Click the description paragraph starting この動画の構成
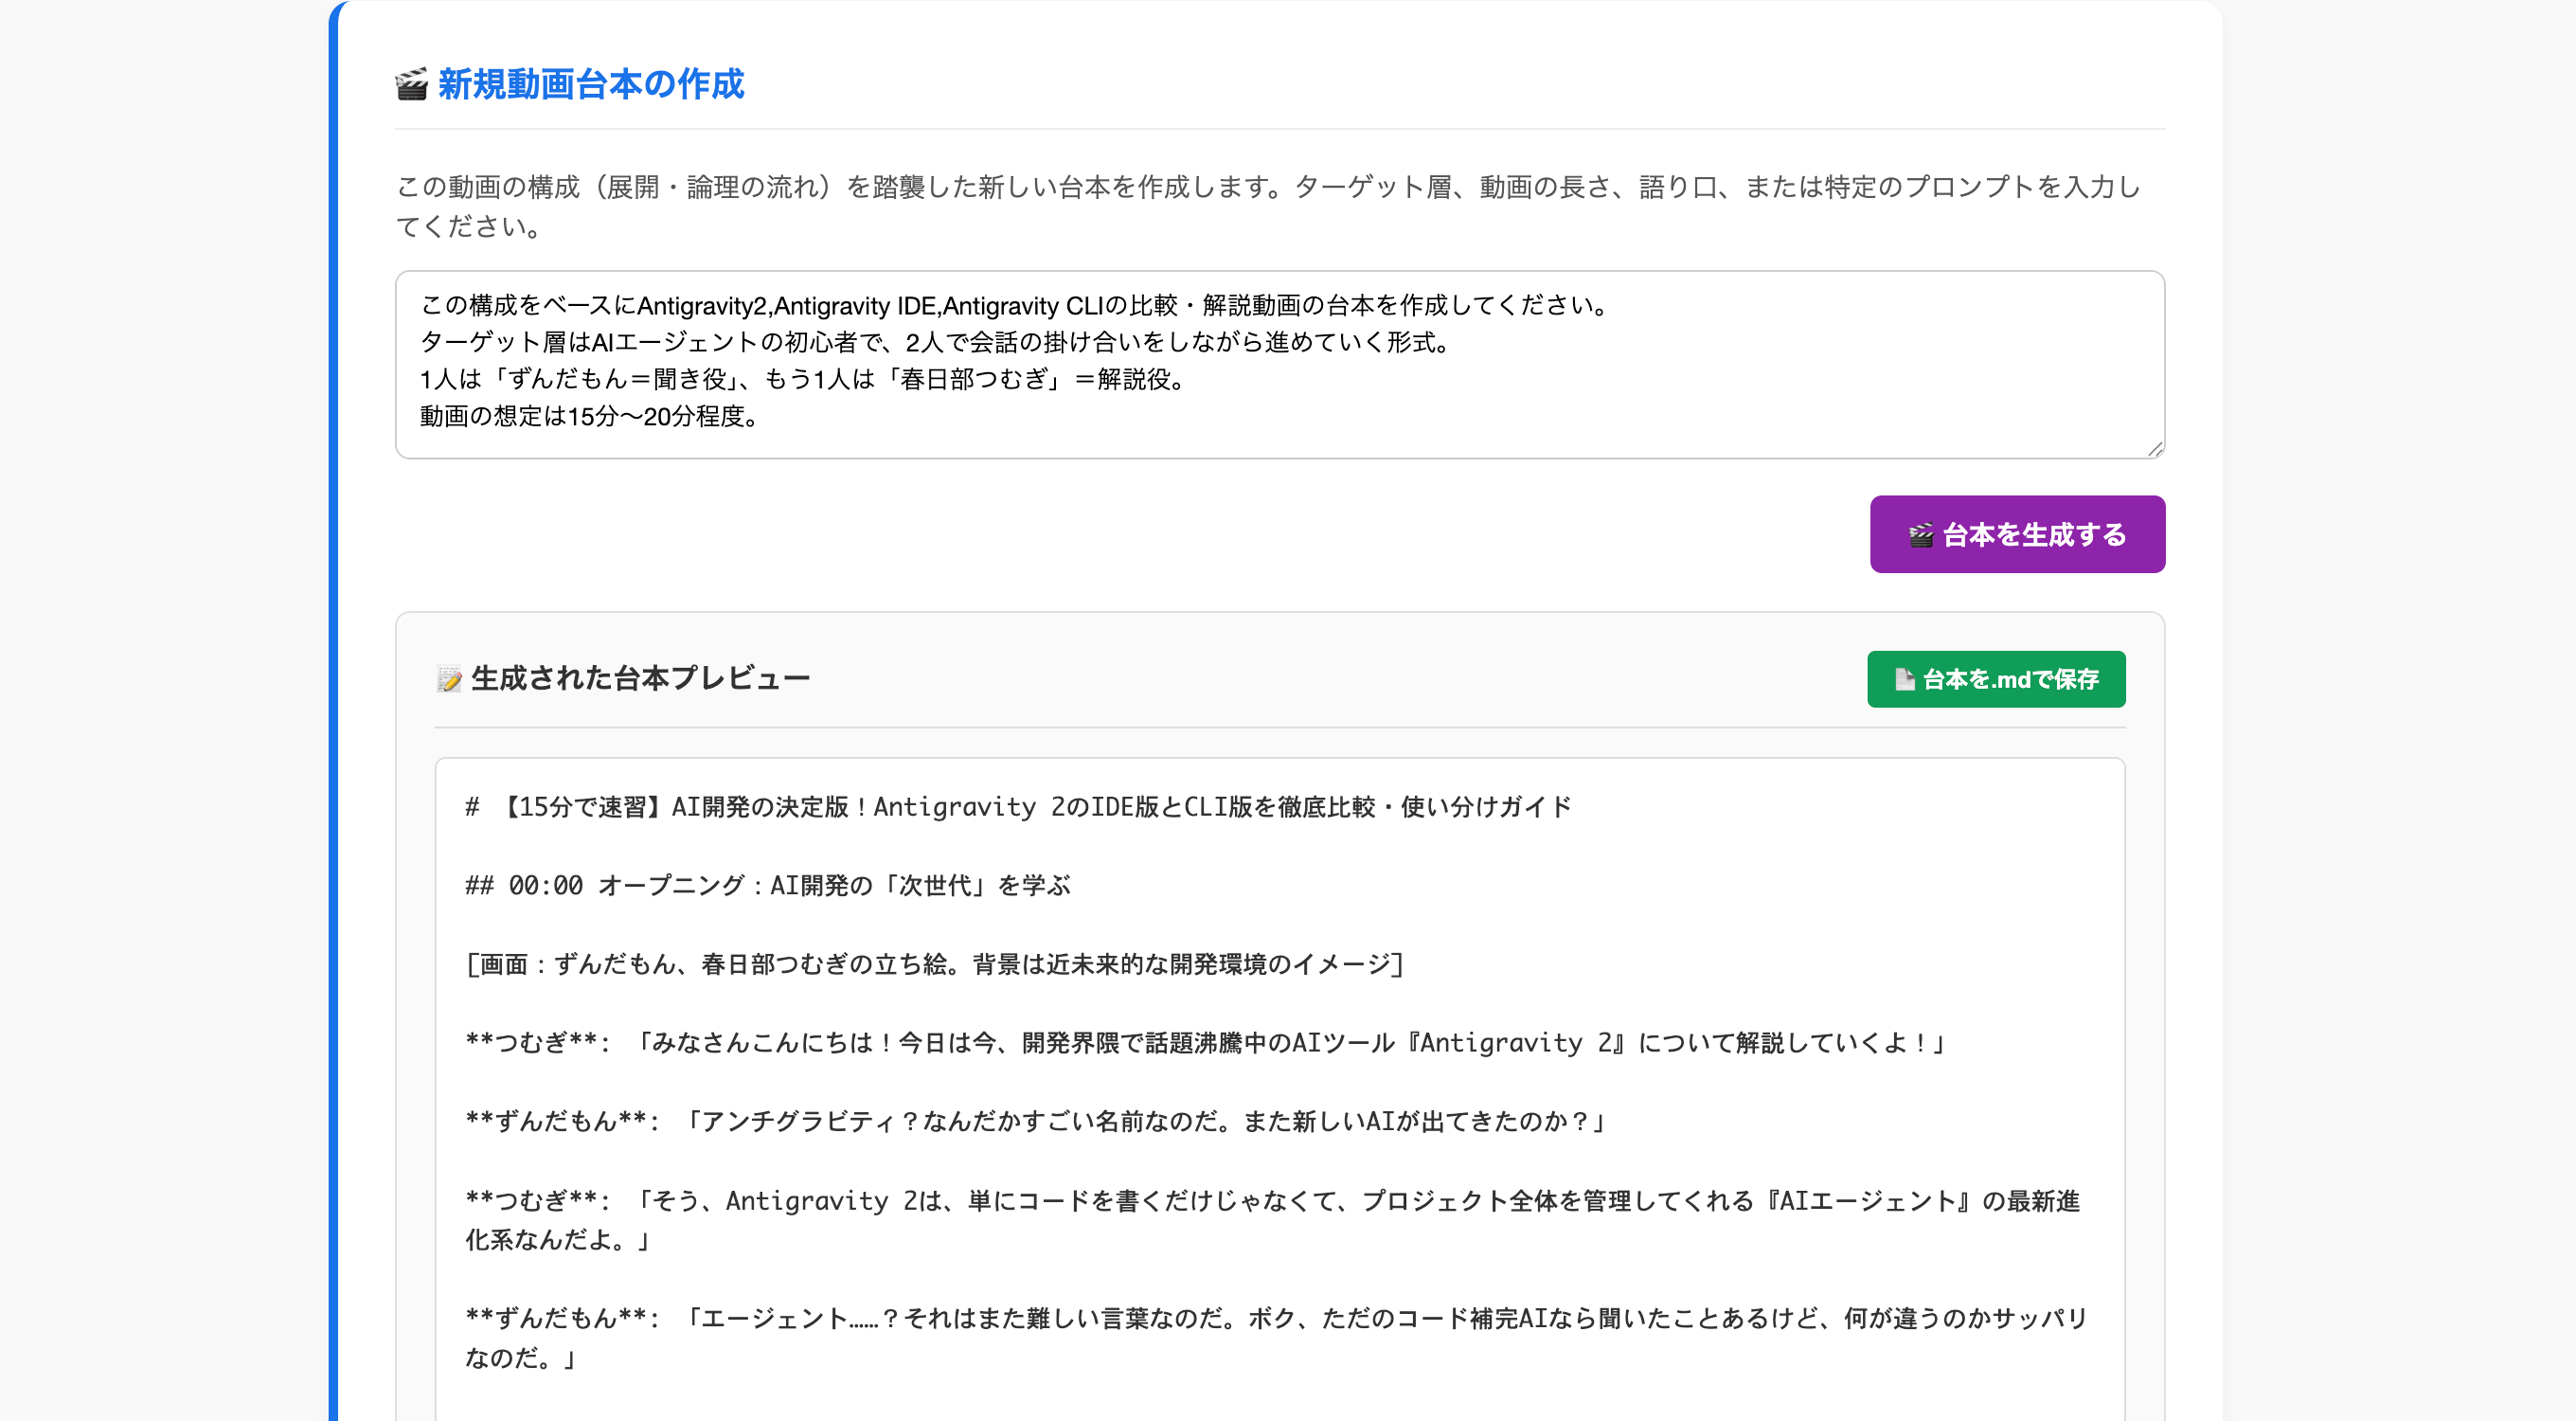Screen dimensions: 2576x1421 (1268, 206)
